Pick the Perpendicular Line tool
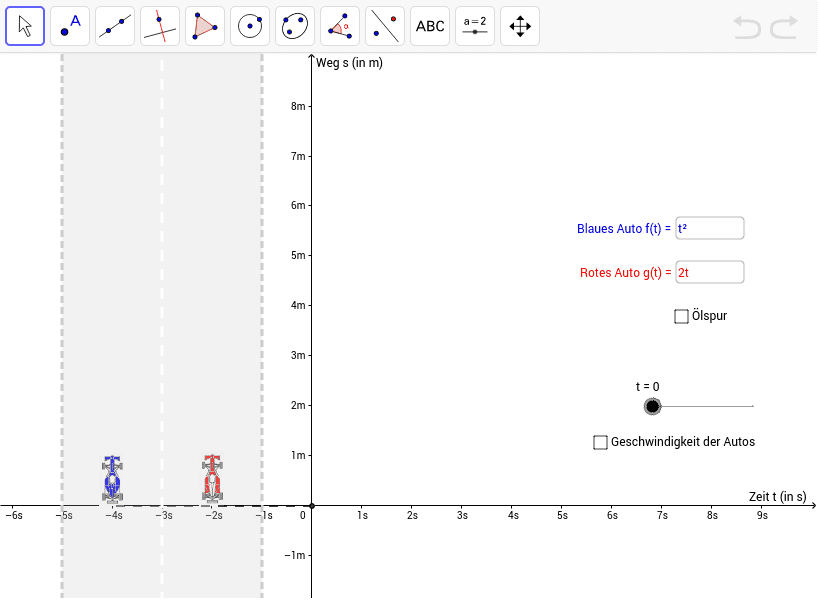Screen dimensions: 818x600 [x=160, y=26]
